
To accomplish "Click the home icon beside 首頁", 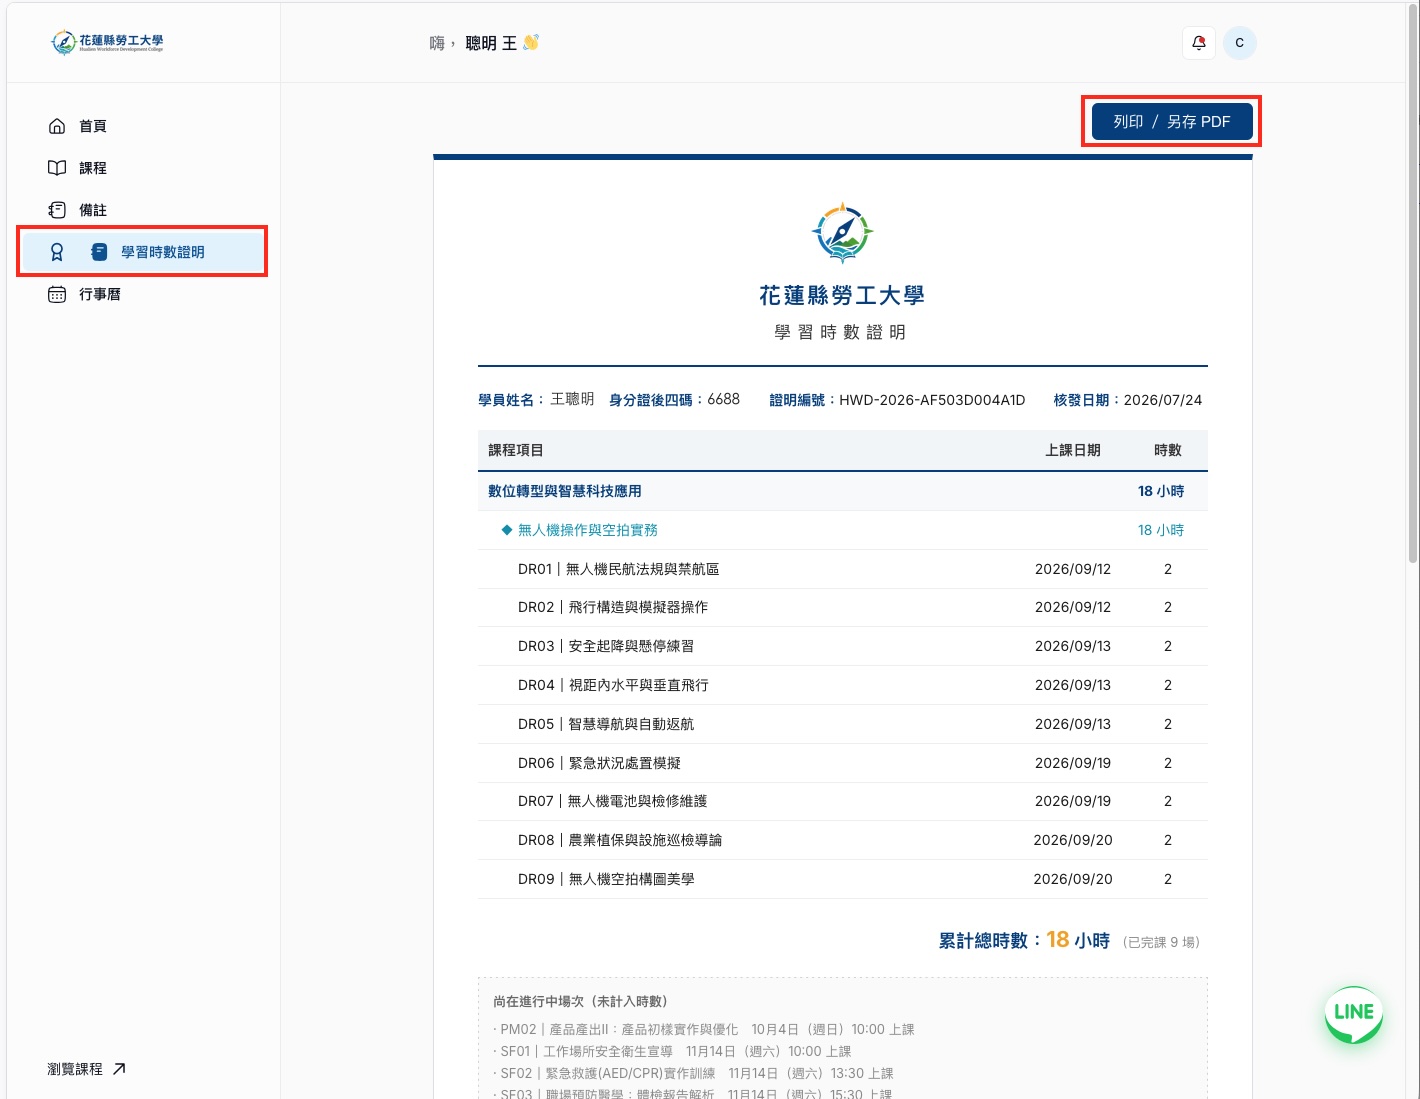I will pyautogui.click(x=57, y=126).
